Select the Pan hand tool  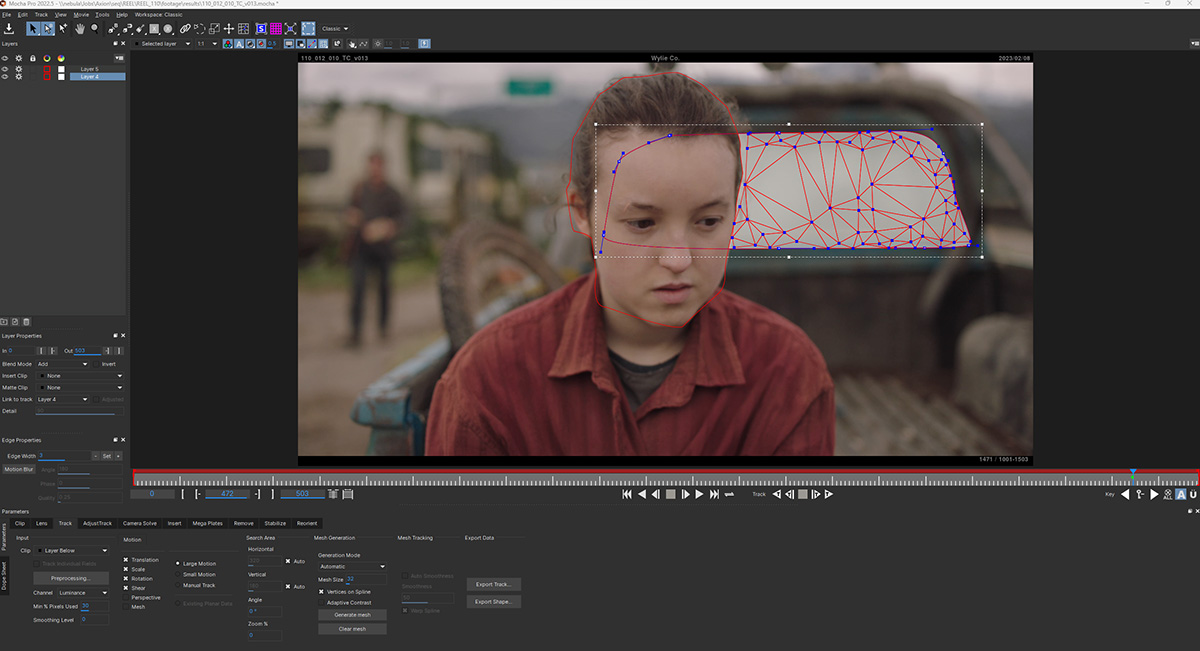(79, 29)
